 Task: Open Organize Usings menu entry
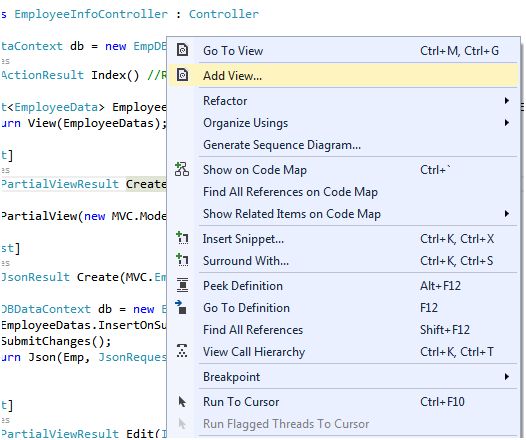click(343, 123)
